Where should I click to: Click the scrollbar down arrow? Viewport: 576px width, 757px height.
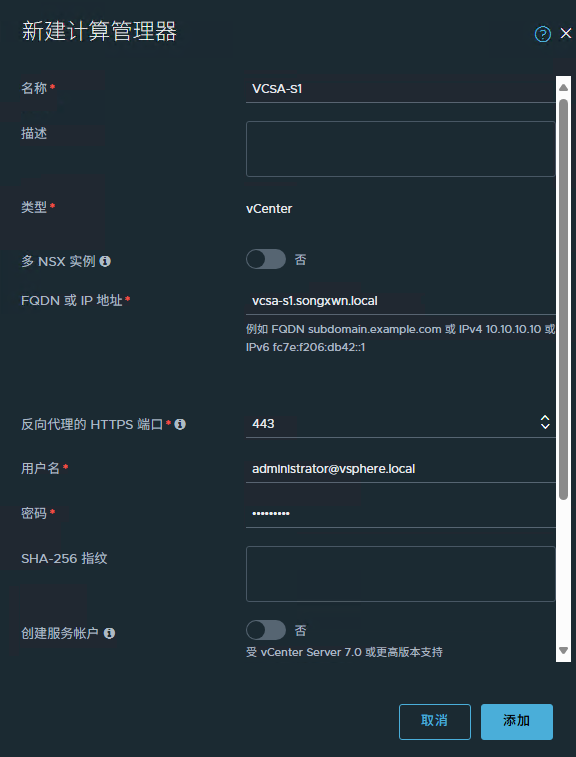coord(563,650)
